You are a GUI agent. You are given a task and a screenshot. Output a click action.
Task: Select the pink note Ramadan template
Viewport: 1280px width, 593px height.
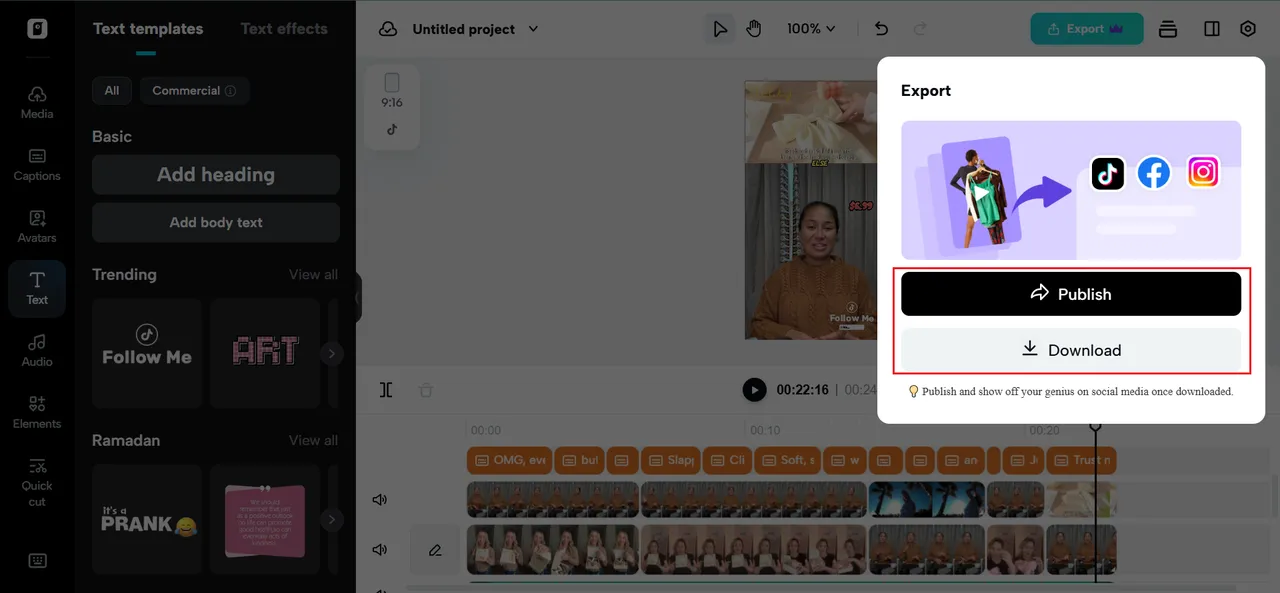pos(265,519)
